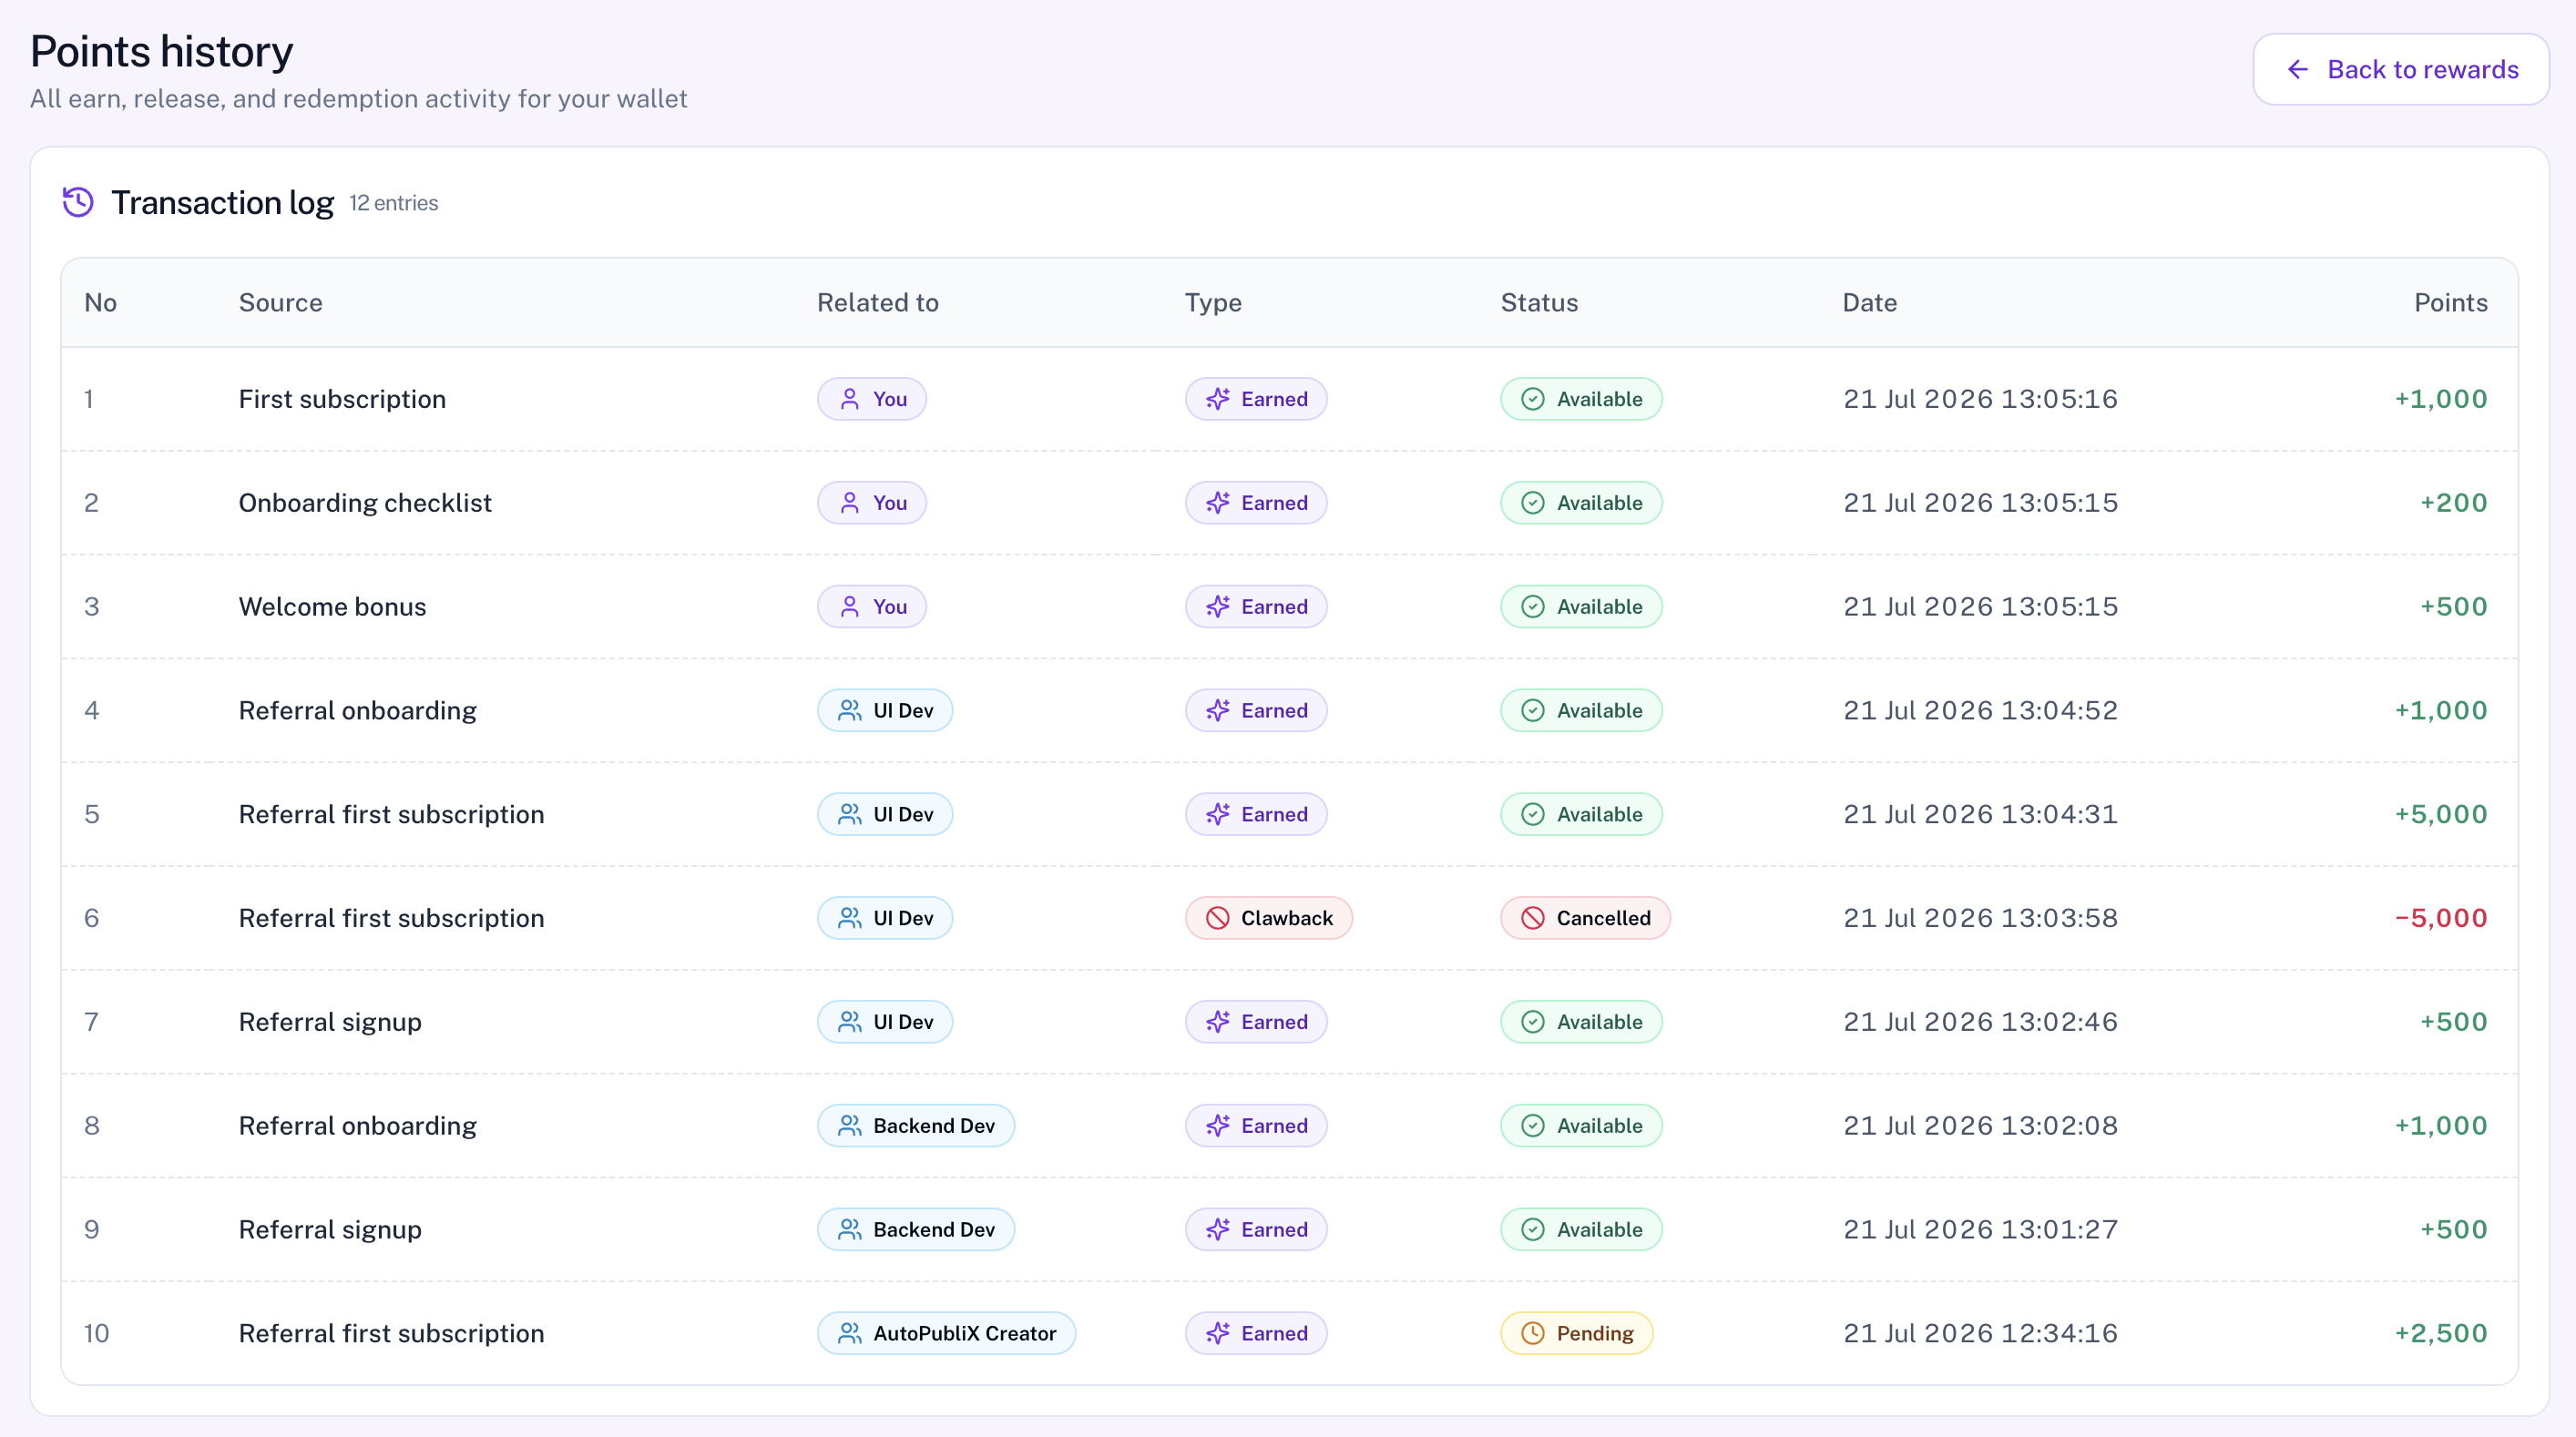Click the "Onboarding checklist" source text
This screenshot has width=2576, height=1437.
(x=365, y=503)
